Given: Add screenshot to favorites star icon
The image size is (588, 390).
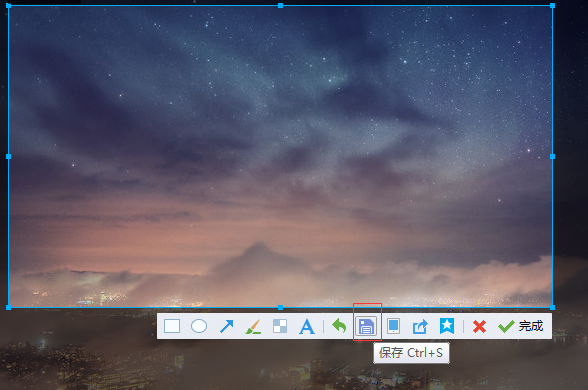Looking at the screenshot, I should point(447,326).
